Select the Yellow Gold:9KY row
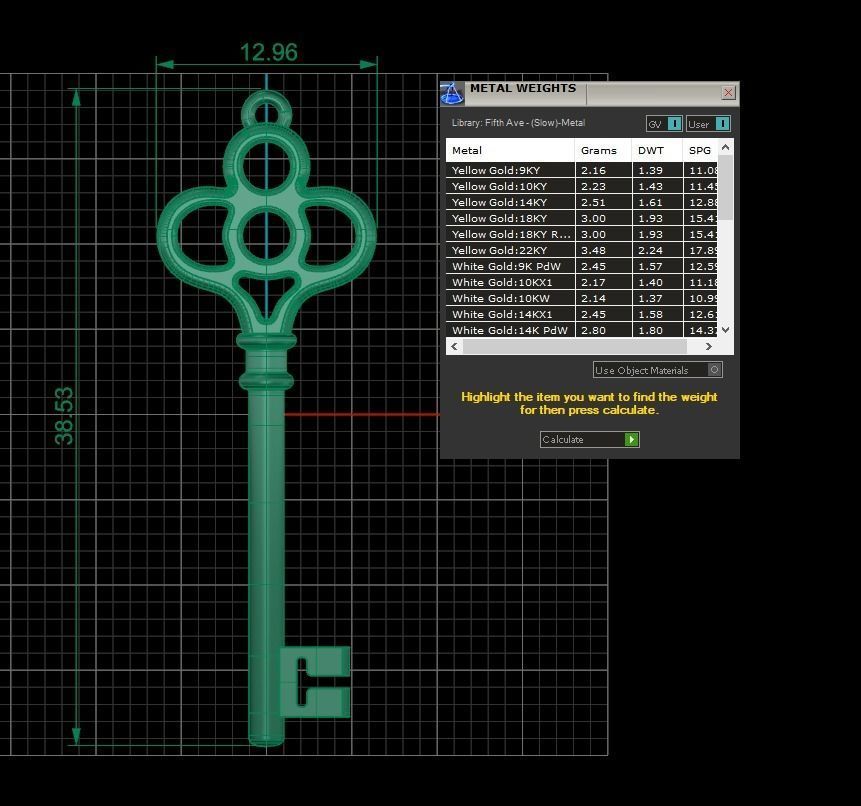 click(582, 170)
